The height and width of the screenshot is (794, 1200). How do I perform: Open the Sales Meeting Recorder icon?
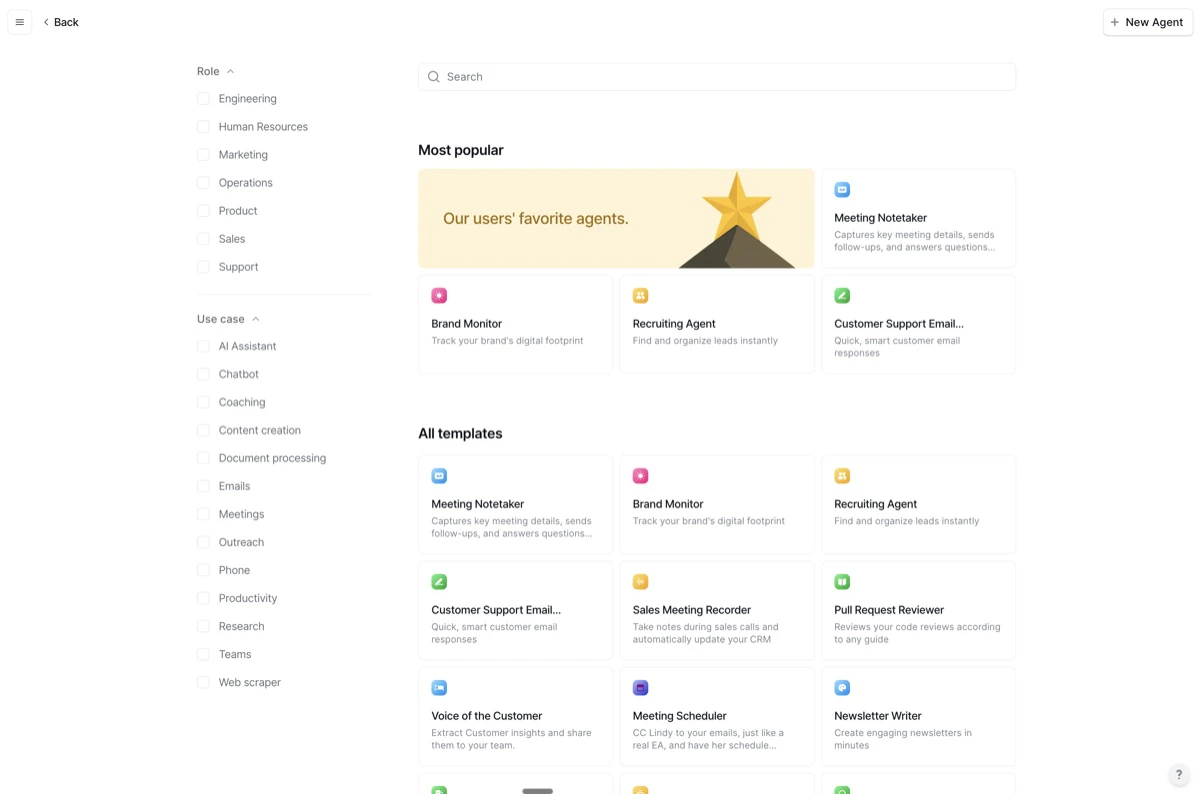[641, 581]
